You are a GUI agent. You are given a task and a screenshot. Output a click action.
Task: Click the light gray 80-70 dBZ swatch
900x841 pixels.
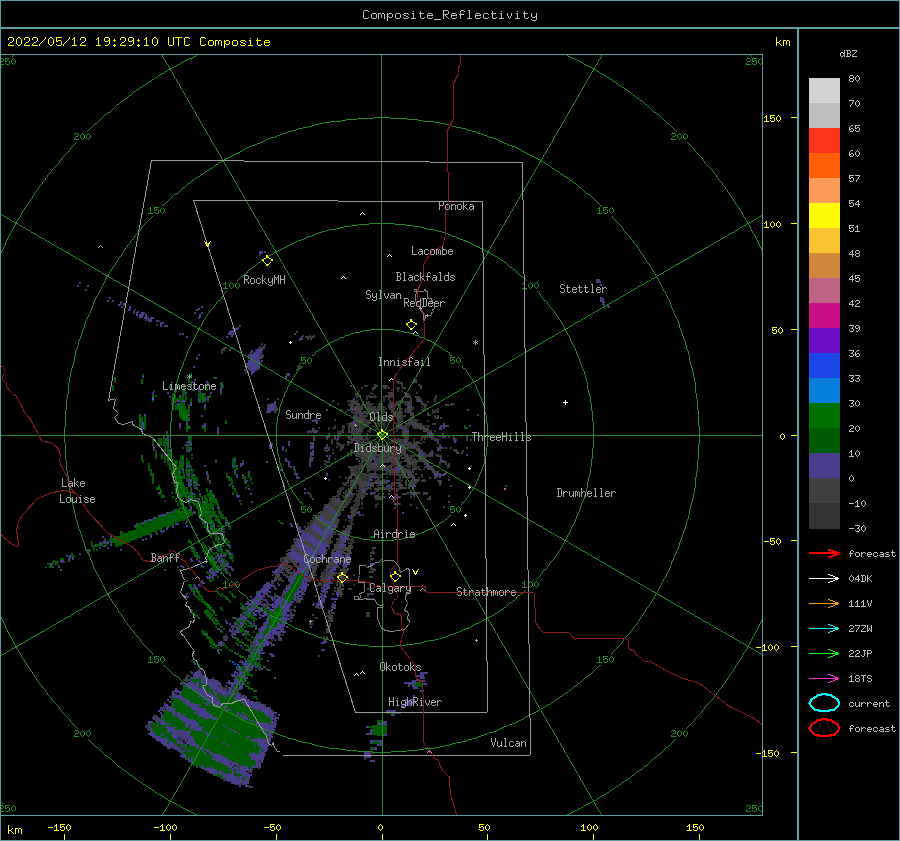824,91
